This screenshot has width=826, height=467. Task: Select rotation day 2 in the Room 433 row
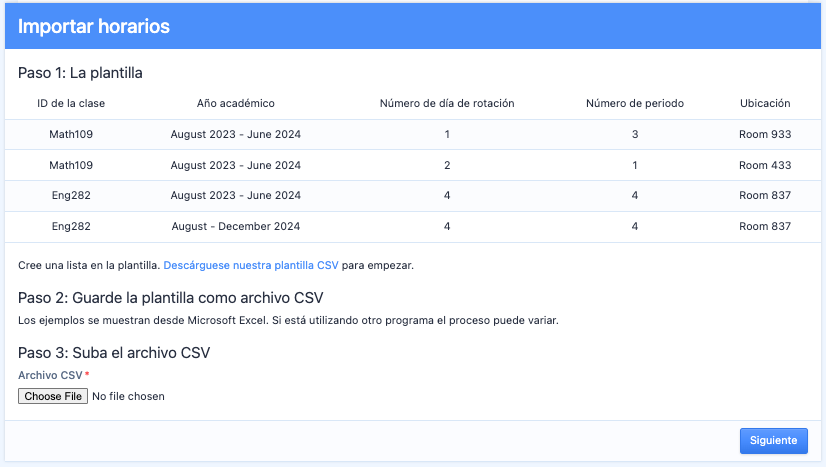[x=447, y=165]
